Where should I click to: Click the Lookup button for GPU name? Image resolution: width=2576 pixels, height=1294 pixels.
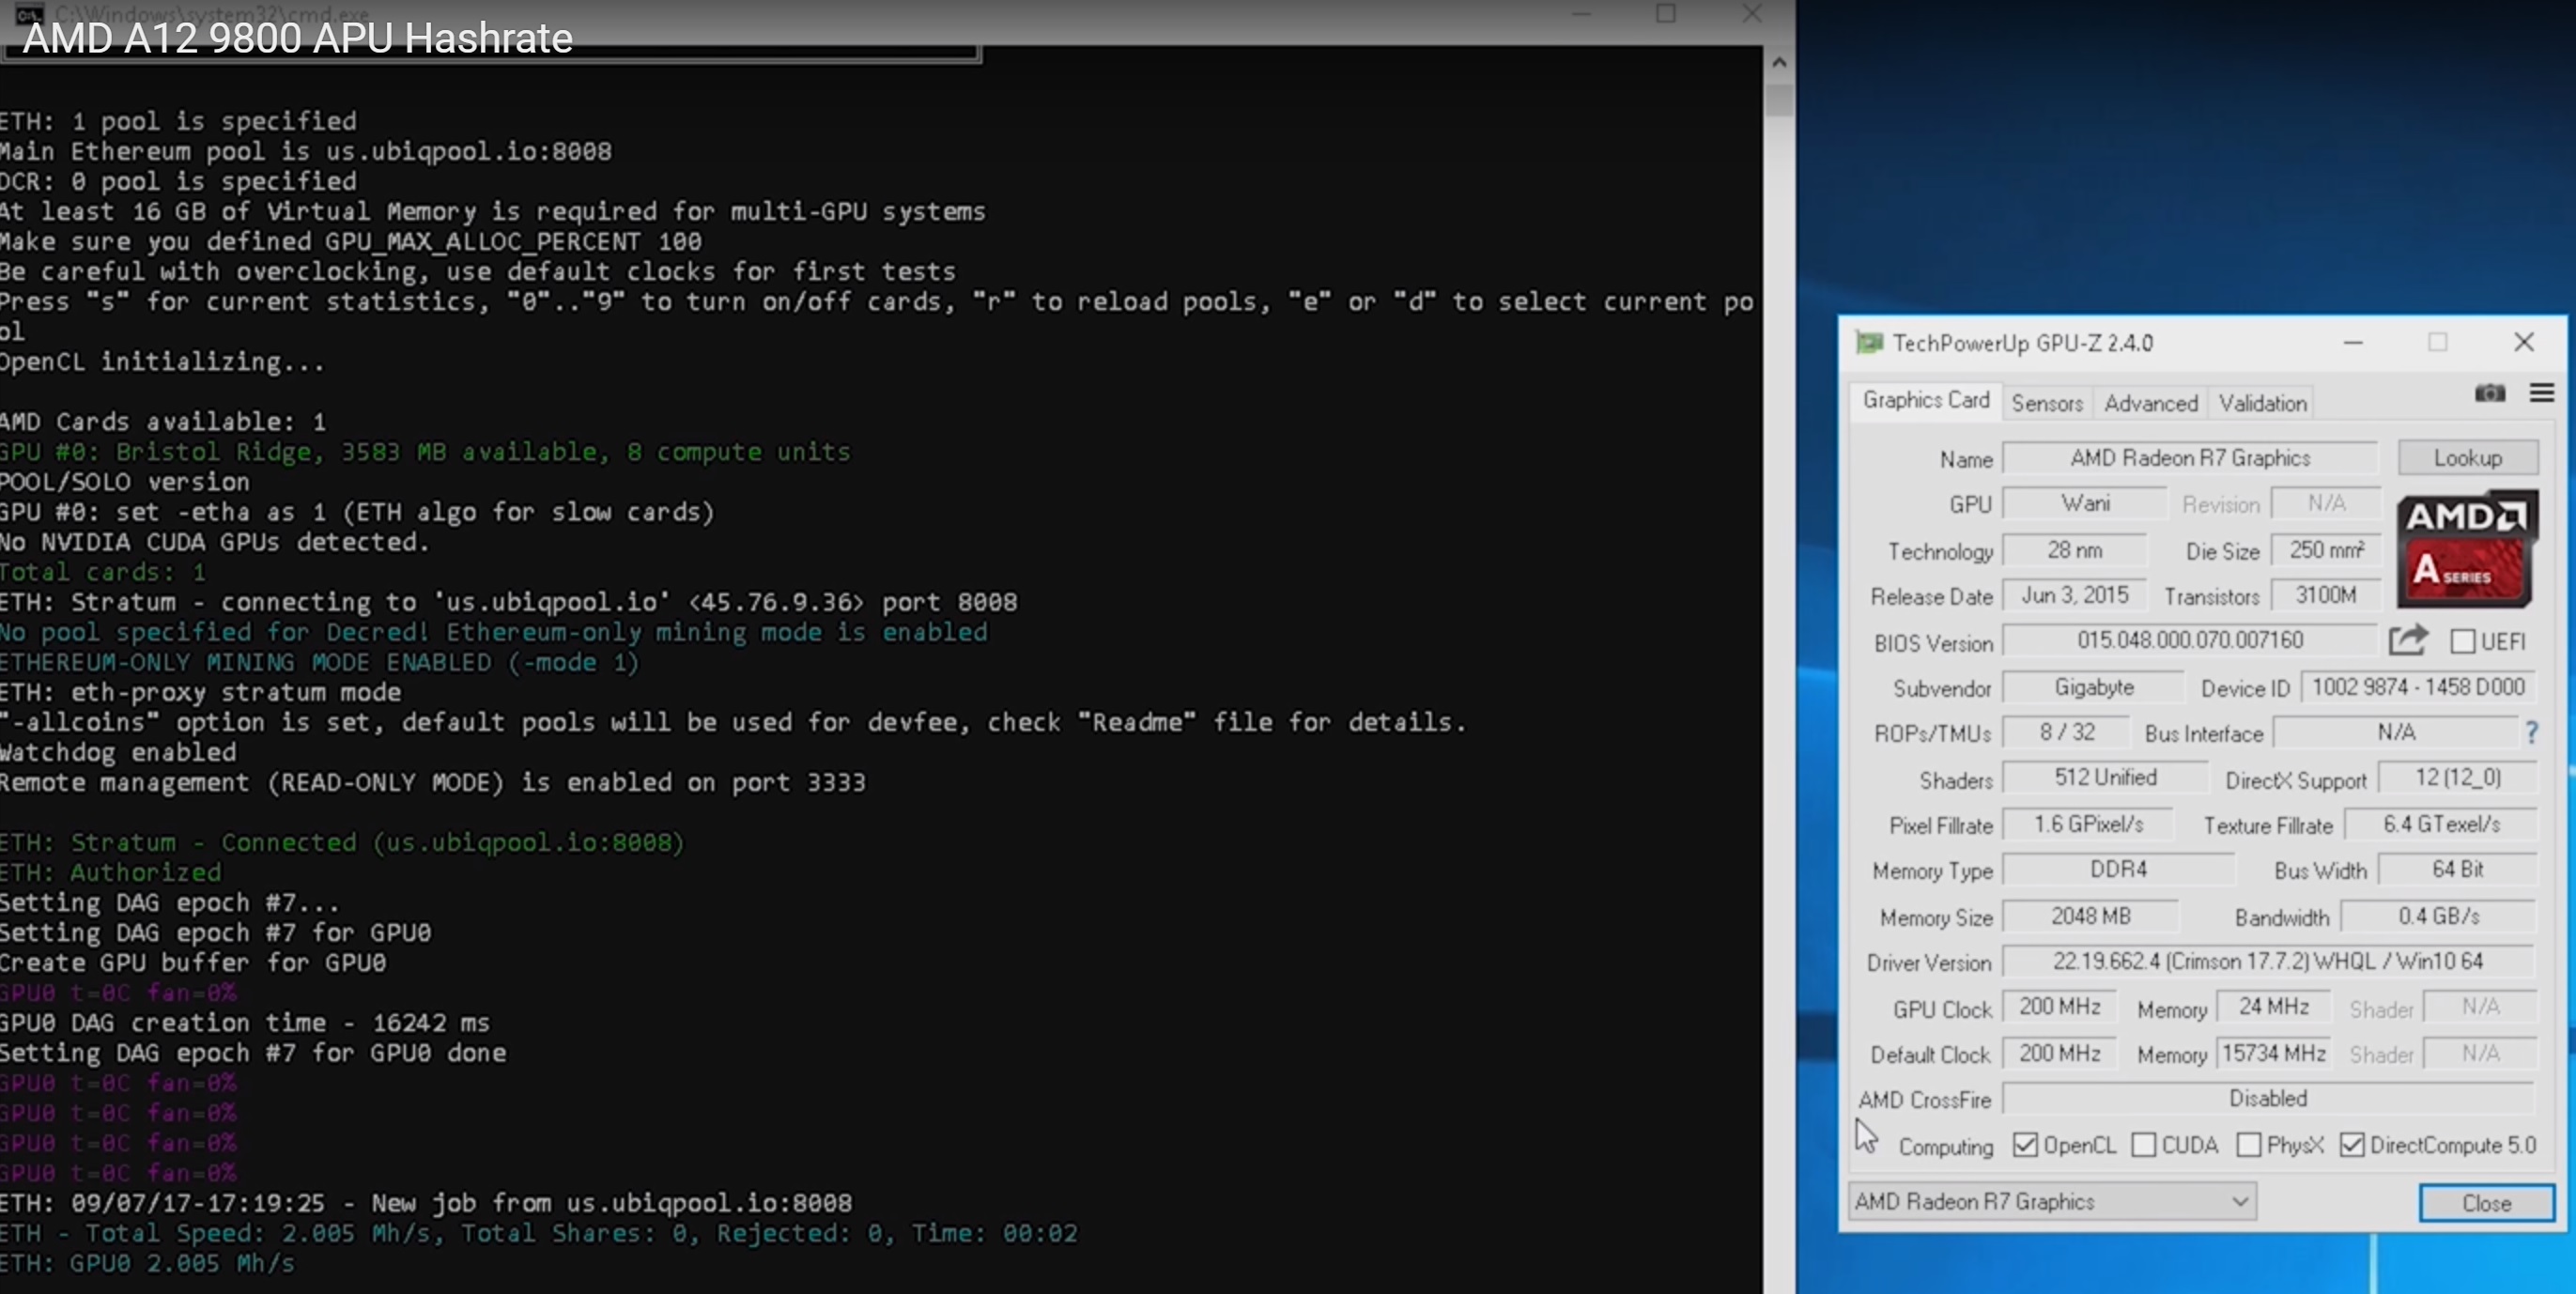coord(2471,457)
